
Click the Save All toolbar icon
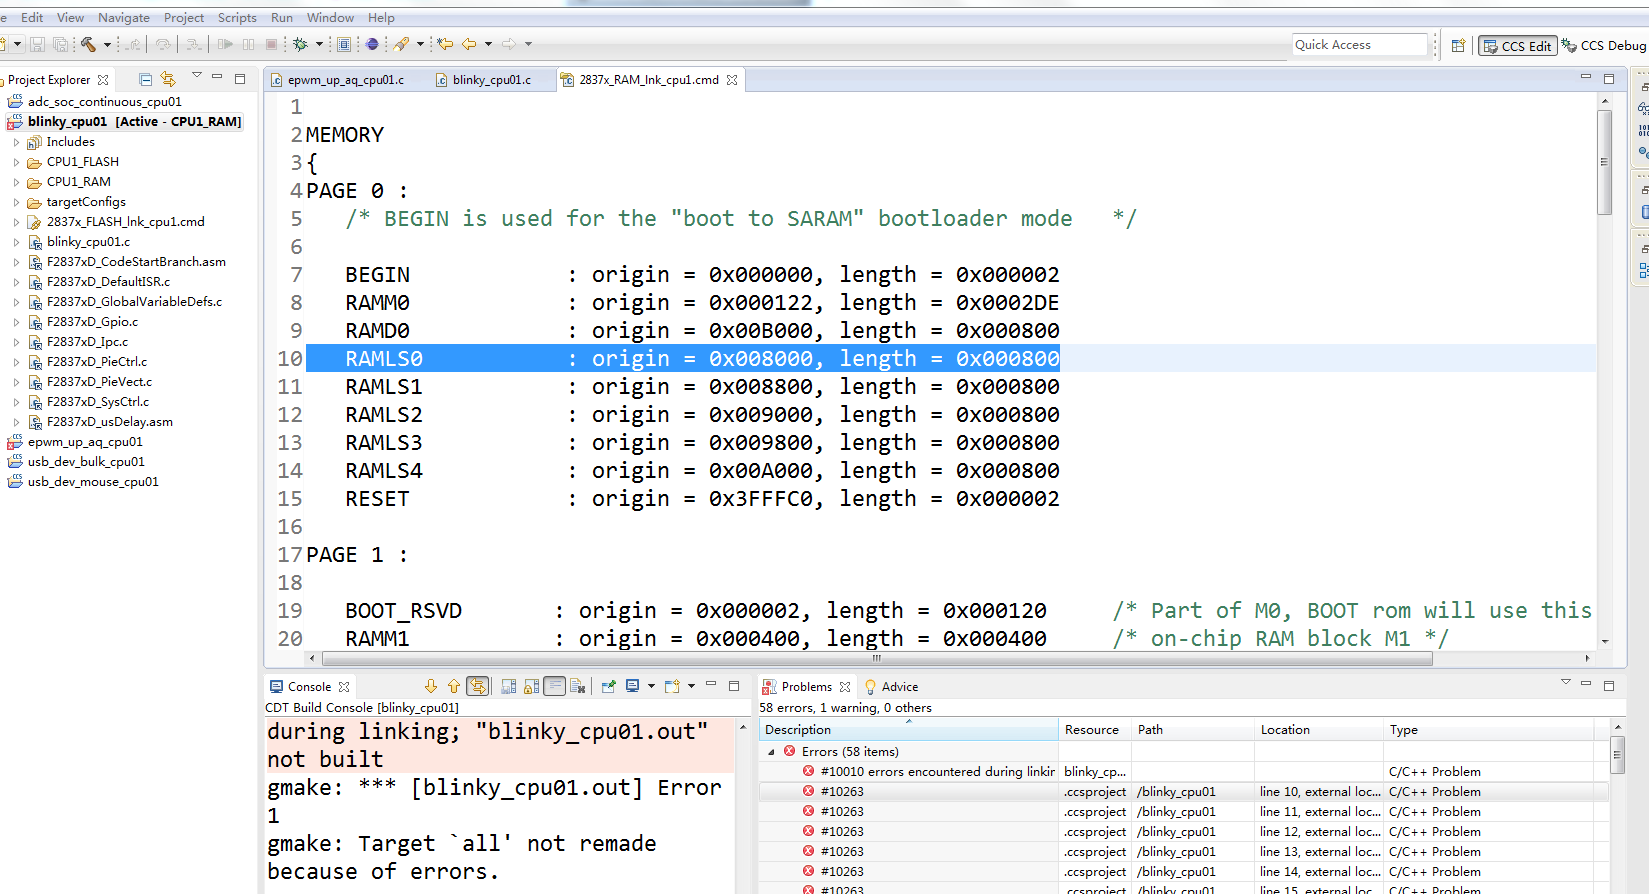[60, 44]
